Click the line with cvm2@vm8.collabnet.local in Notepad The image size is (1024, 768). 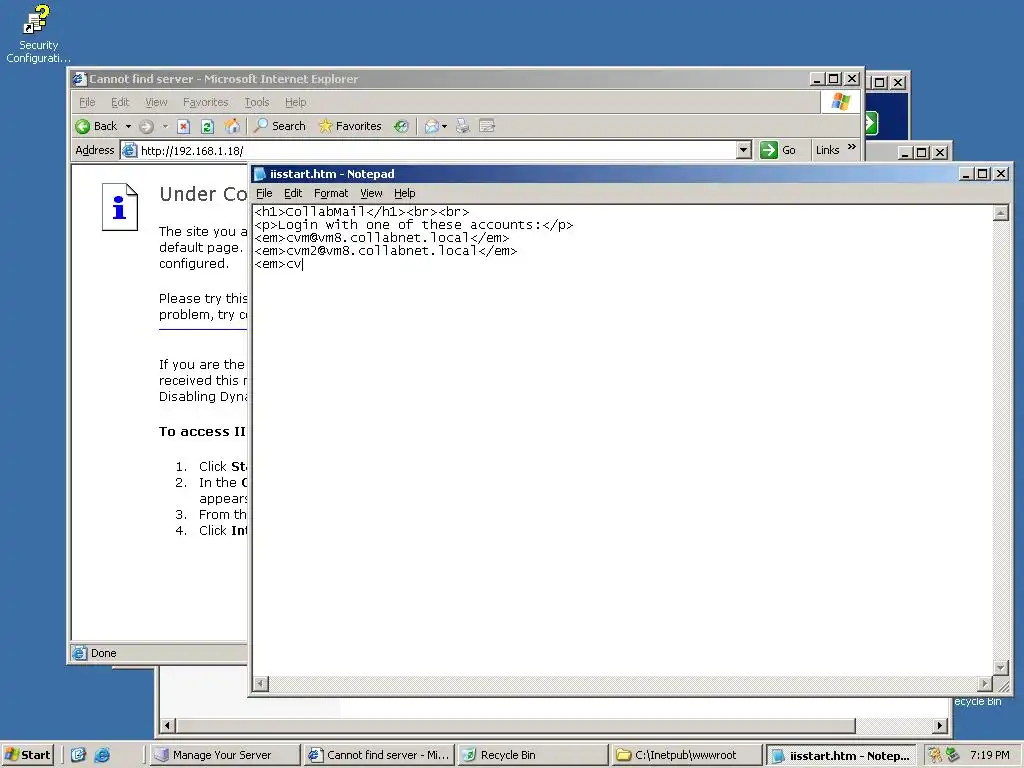(x=386, y=251)
